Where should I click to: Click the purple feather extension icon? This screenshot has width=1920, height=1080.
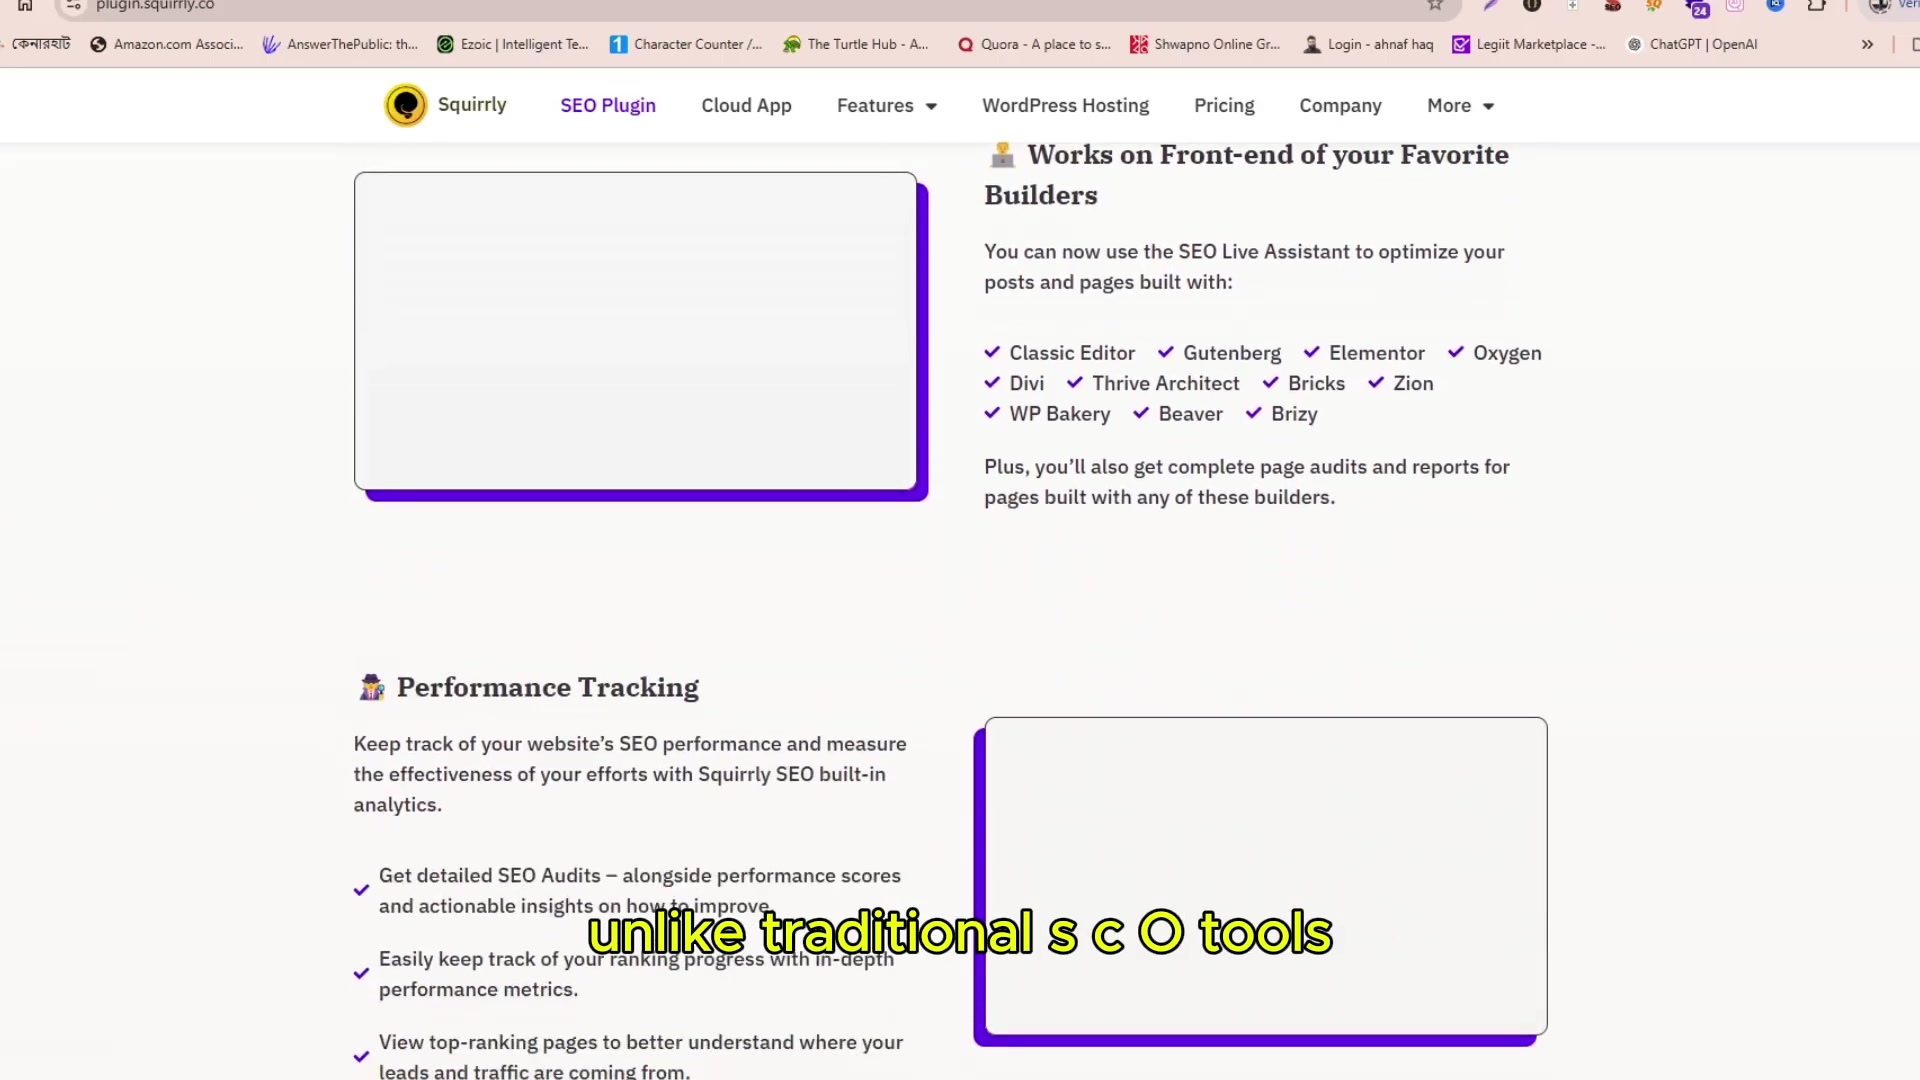[x=1490, y=5]
